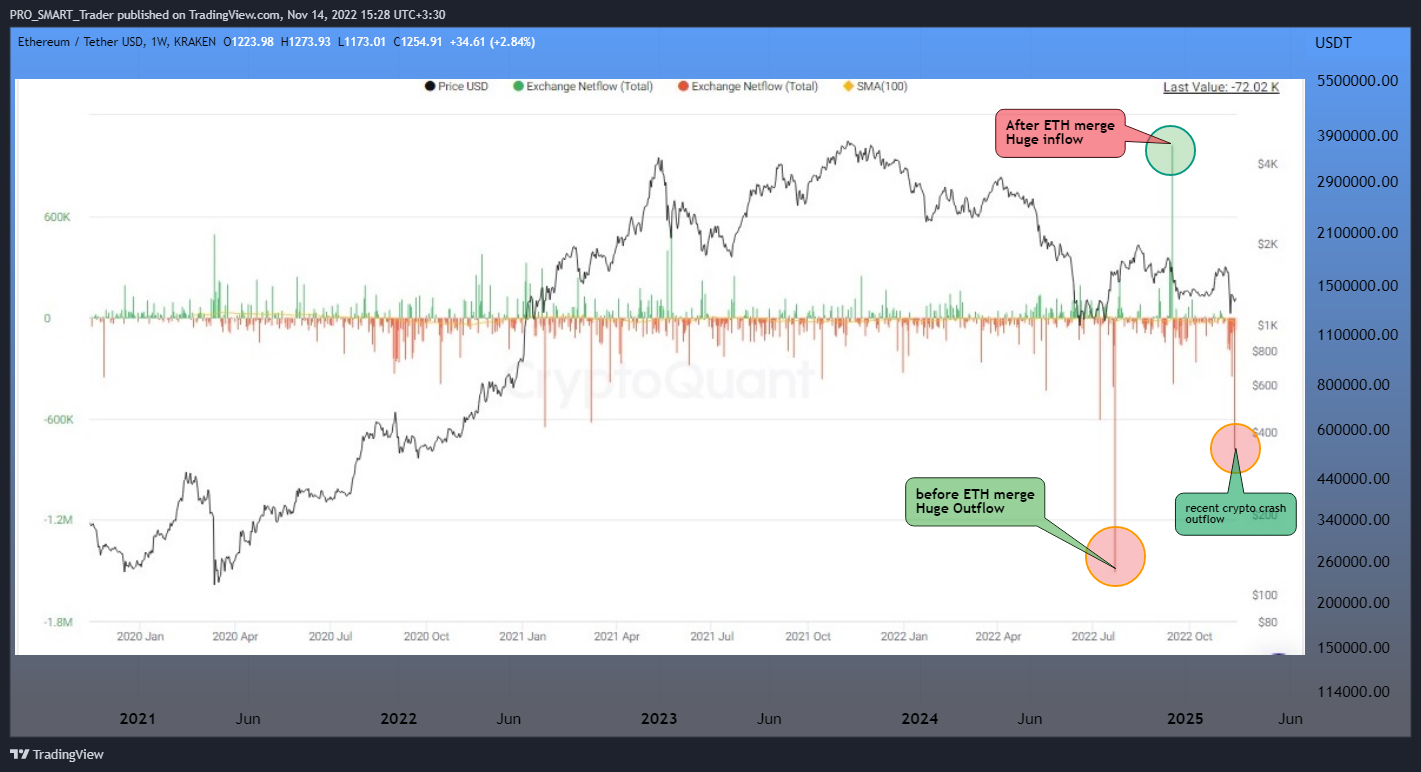Click the 600K netflow axis label
Viewport: 1421px width, 772px height.
pos(56,217)
